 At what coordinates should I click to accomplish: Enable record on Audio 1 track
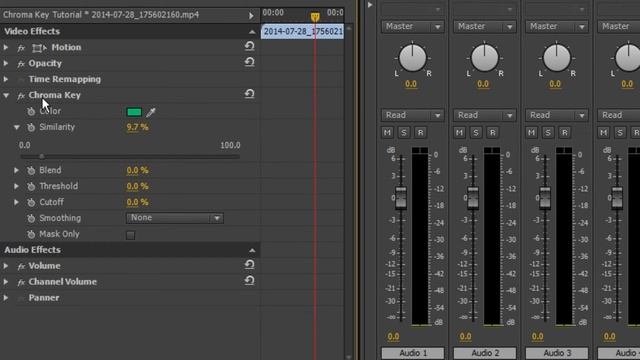click(x=420, y=132)
